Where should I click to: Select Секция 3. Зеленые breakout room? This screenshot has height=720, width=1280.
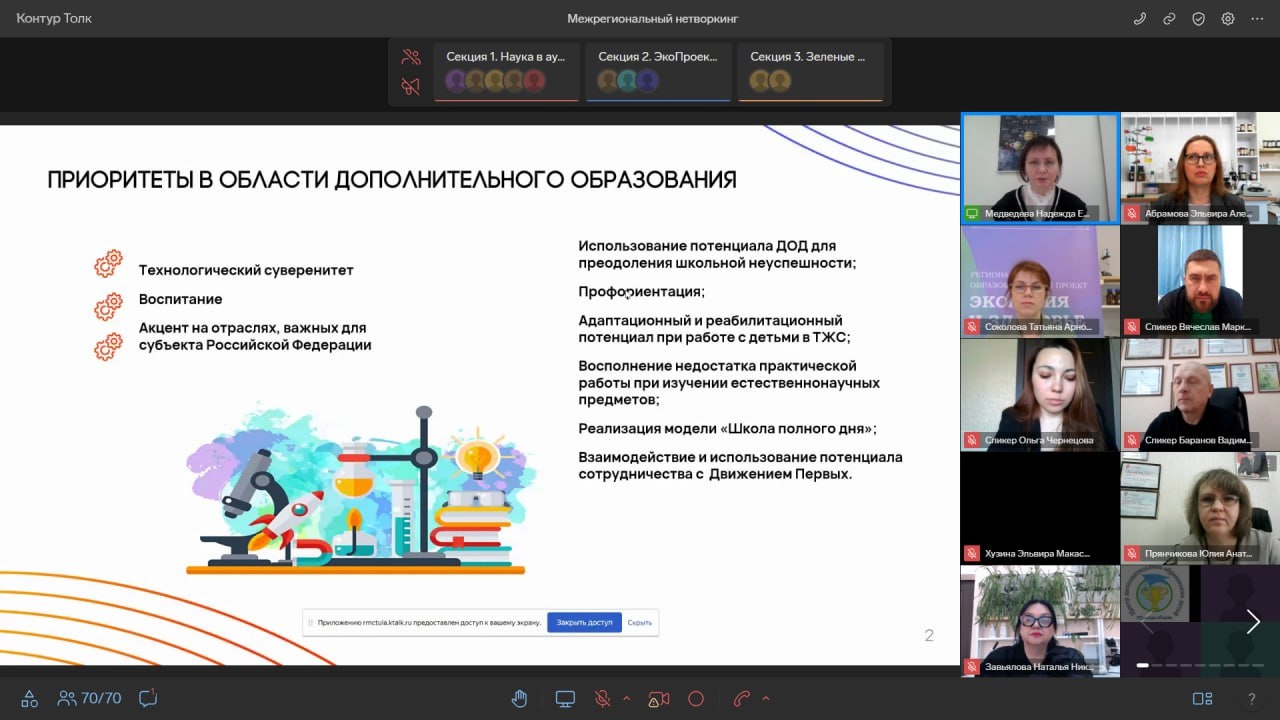810,70
